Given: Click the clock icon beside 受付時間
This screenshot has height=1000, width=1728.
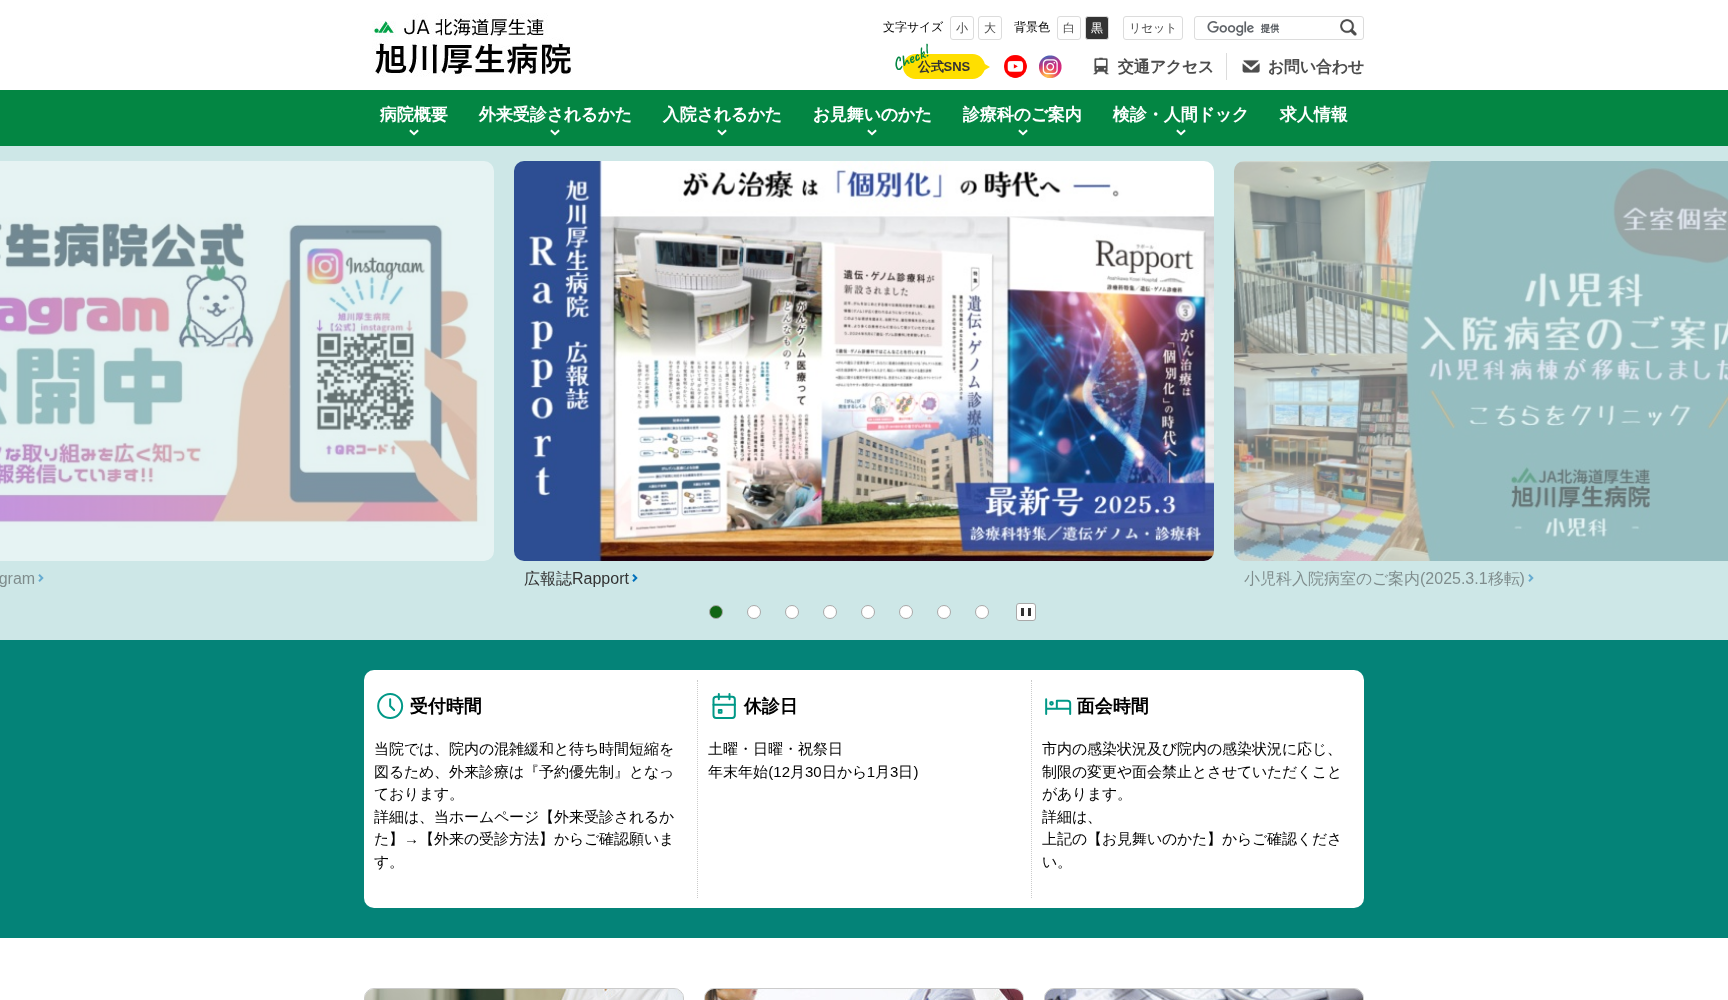Looking at the screenshot, I should click(388, 706).
